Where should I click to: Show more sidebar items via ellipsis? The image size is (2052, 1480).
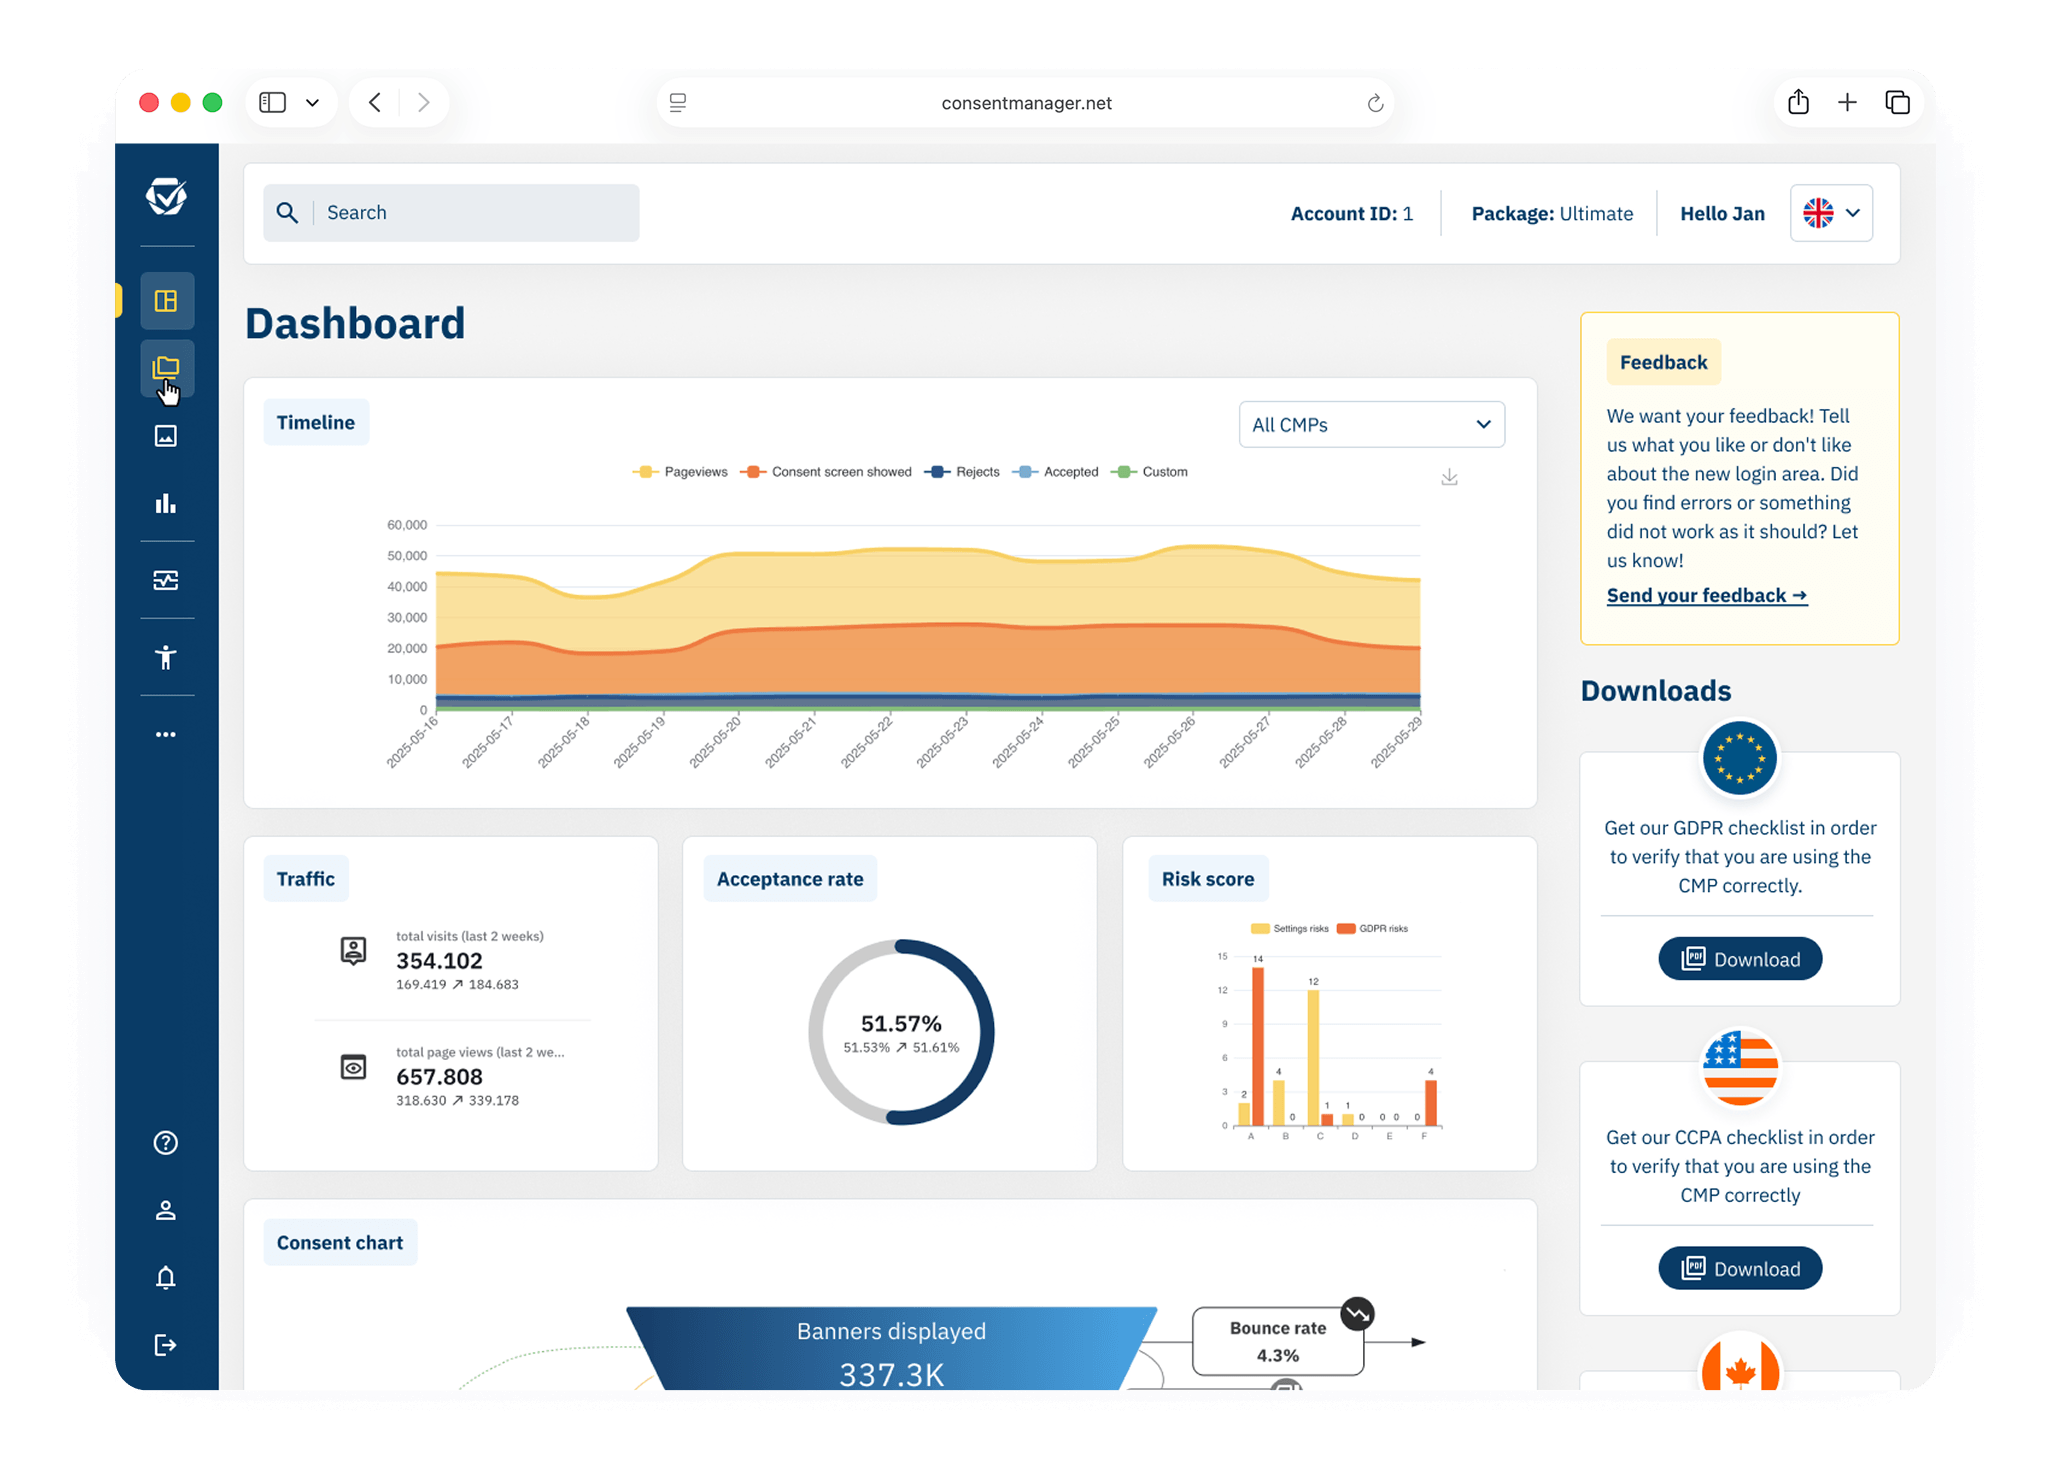click(x=166, y=734)
